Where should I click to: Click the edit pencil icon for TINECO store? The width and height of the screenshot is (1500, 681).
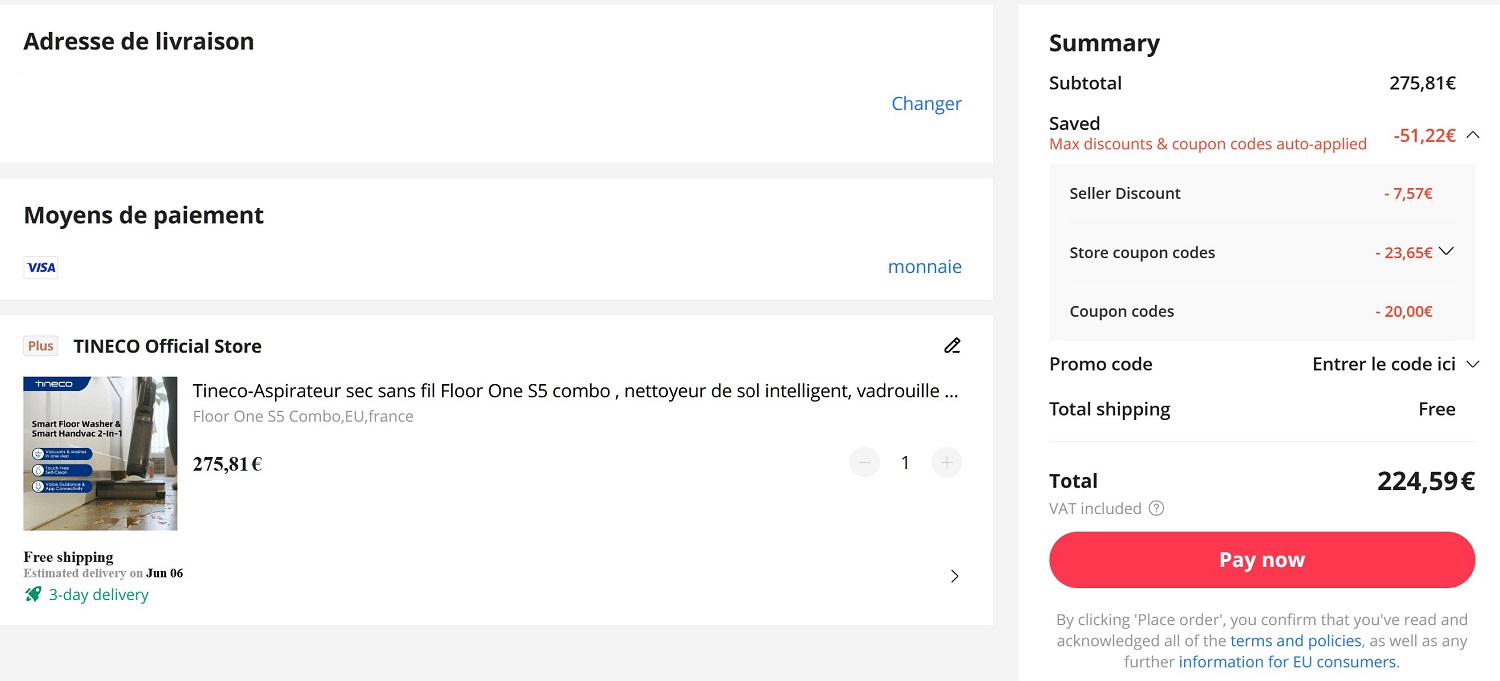coord(952,346)
